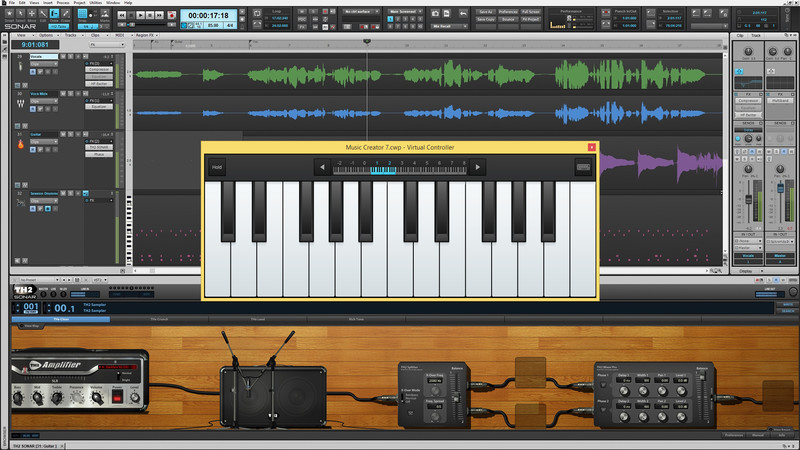The height and width of the screenshot is (450, 800).
Task: Click the Vocals track name field
Action: [x=43, y=57]
